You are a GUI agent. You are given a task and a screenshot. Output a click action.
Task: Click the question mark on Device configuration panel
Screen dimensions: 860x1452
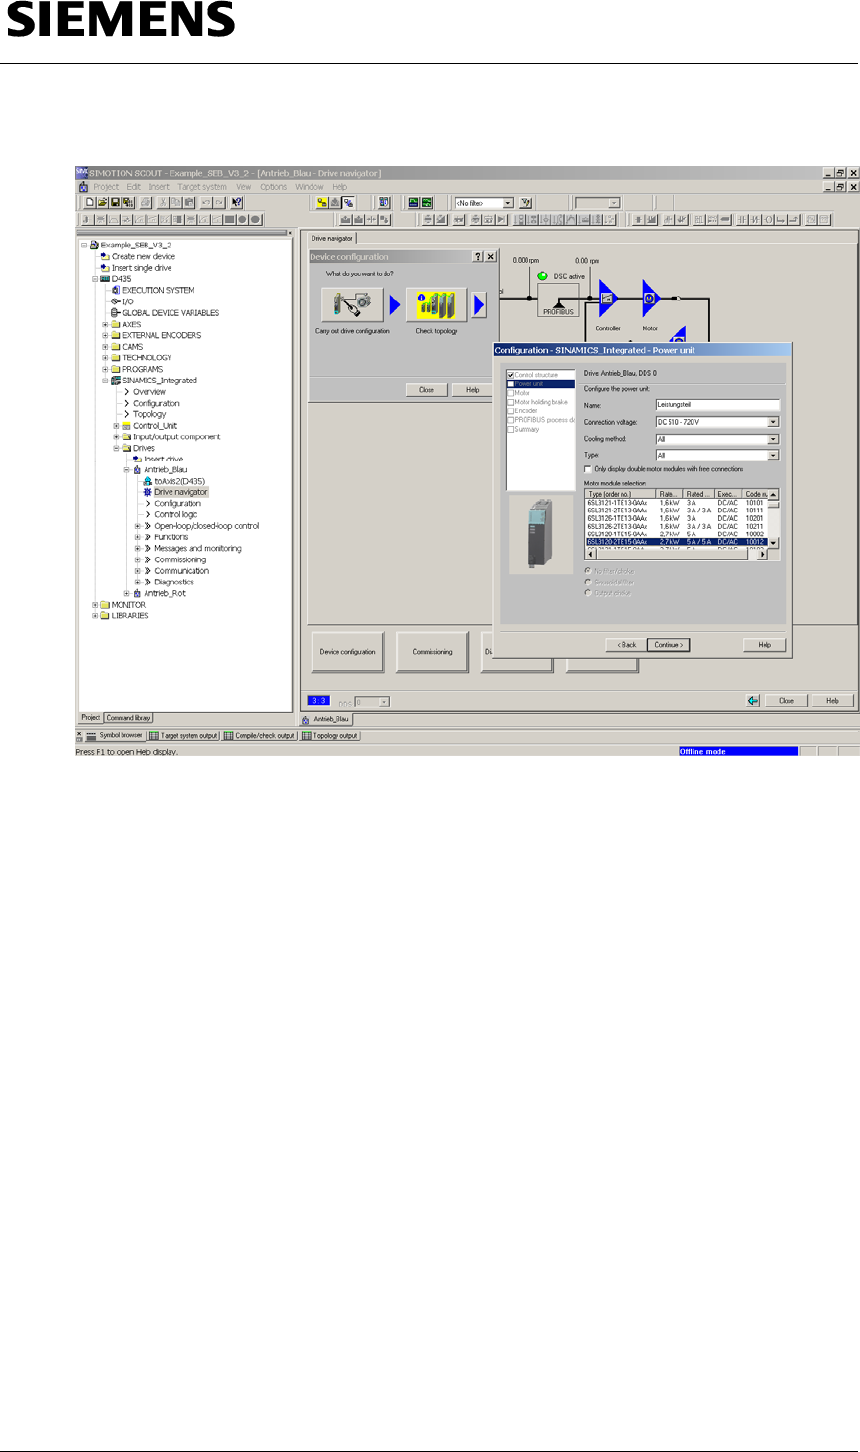click(477, 257)
